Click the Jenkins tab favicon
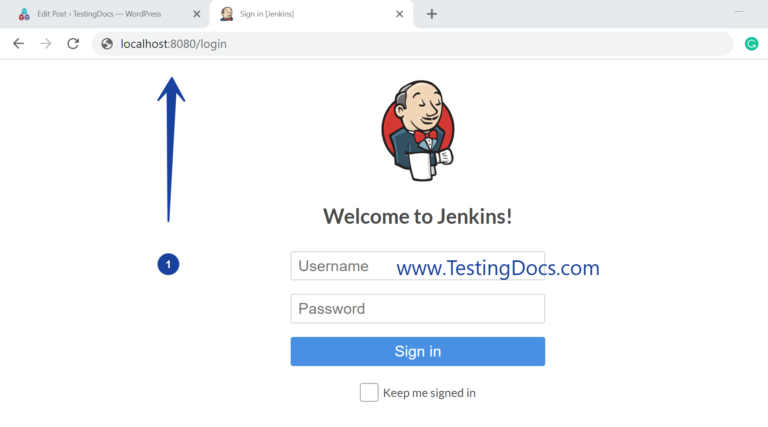Screen dimensions: 768x427 coord(227,14)
